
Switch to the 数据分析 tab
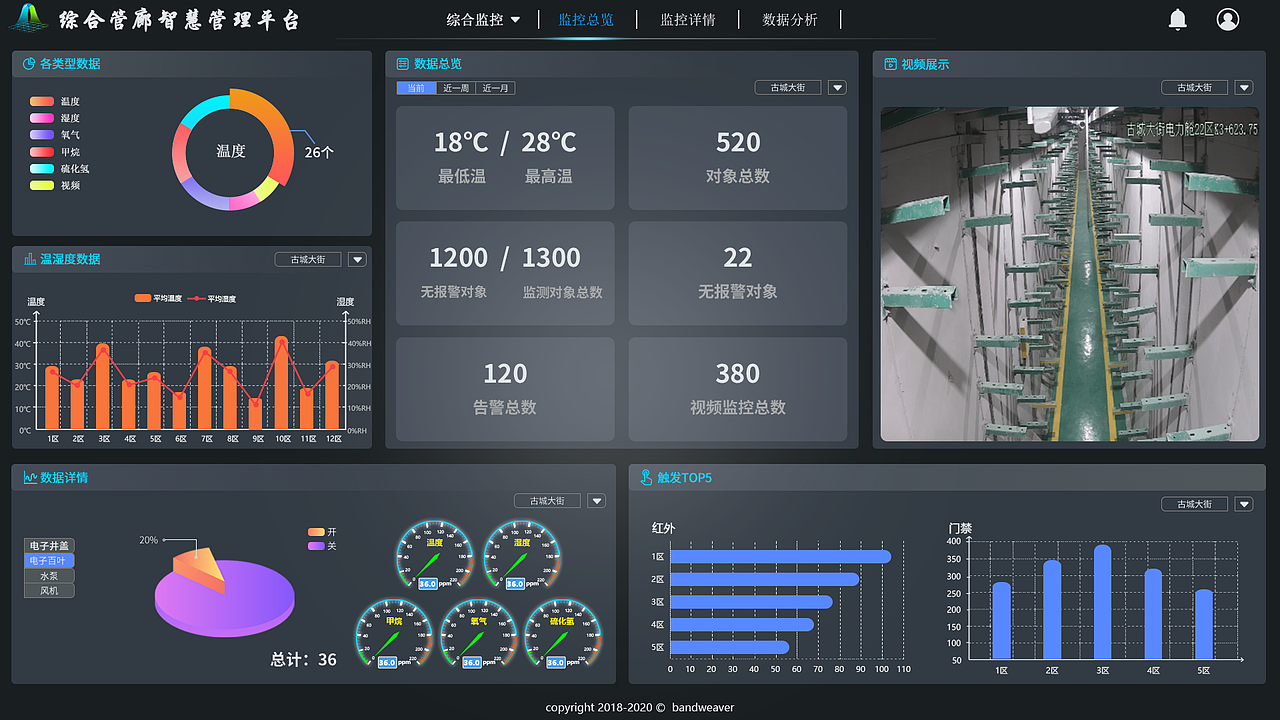pyautogui.click(x=790, y=20)
